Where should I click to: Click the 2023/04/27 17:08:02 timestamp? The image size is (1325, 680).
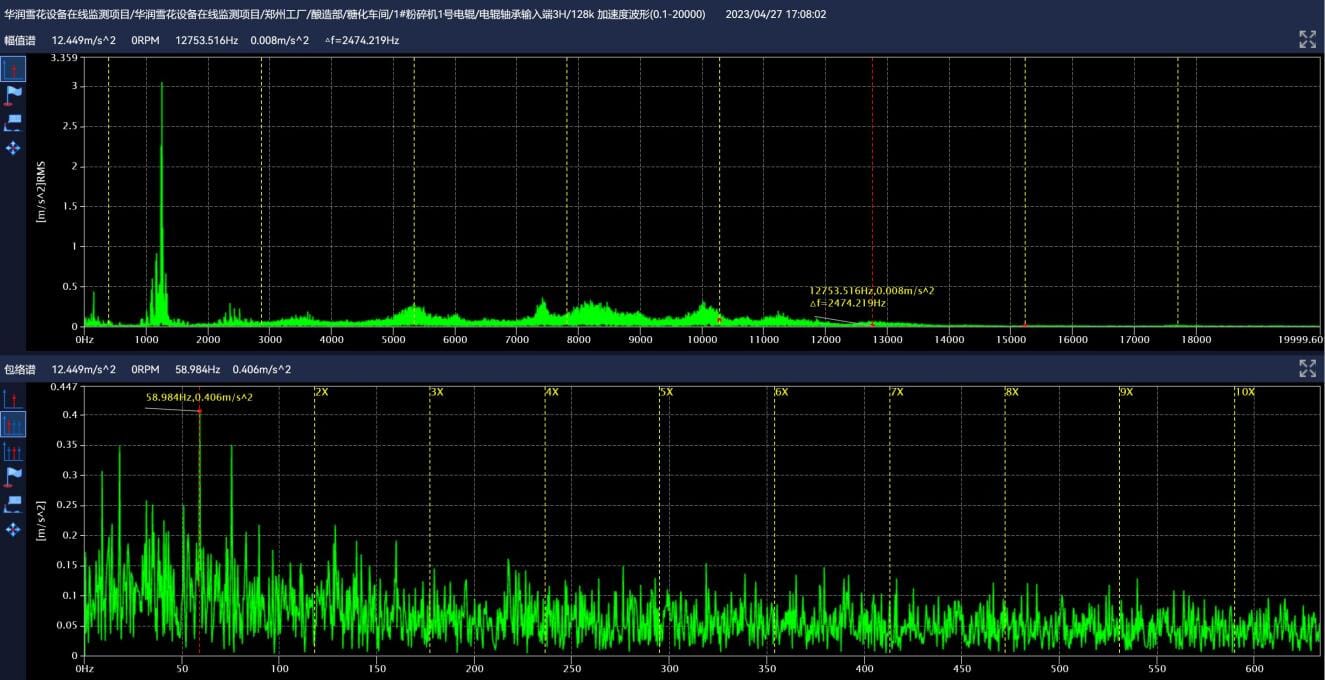tap(775, 14)
